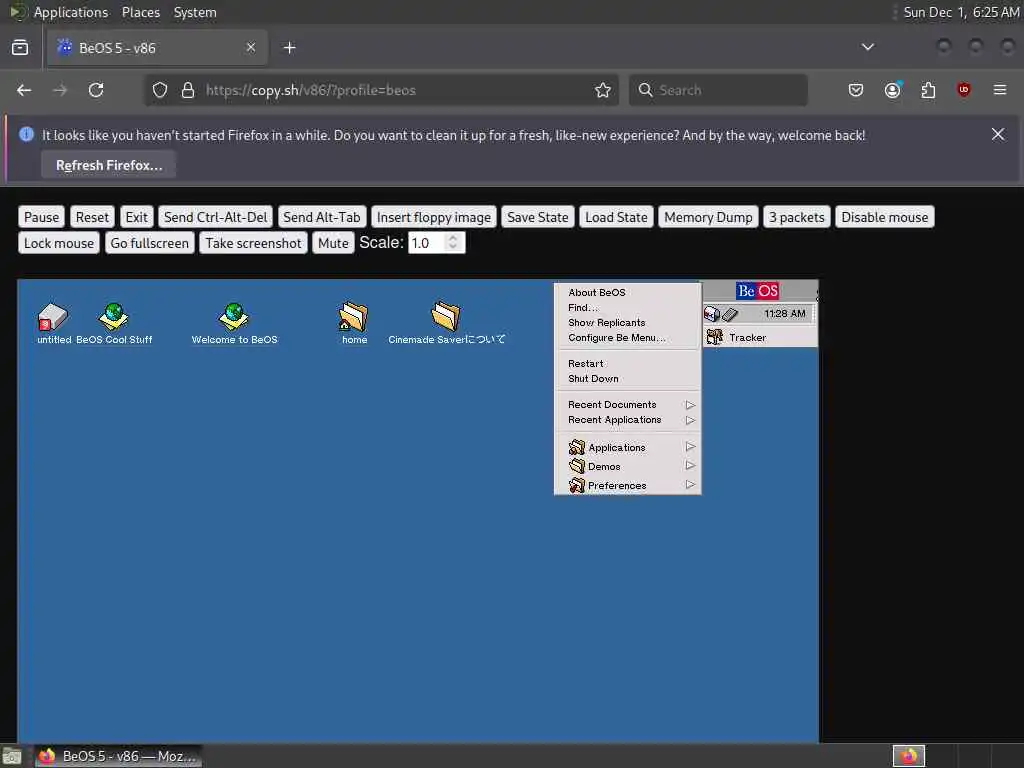Expand Recent Applications submenu arrow
The width and height of the screenshot is (1024, 768).
click(690, 420)
